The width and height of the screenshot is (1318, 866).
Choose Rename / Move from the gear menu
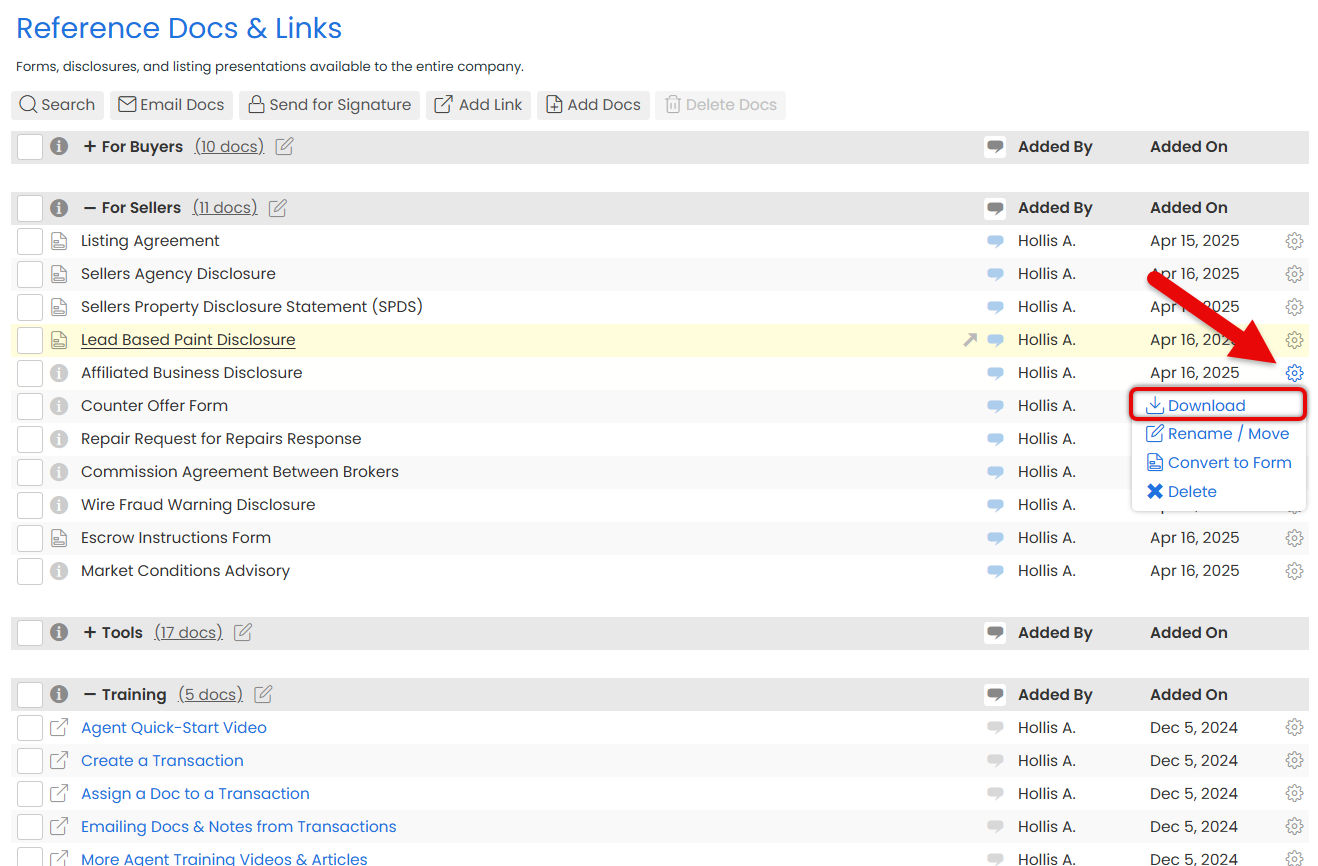click(1218, 434)
